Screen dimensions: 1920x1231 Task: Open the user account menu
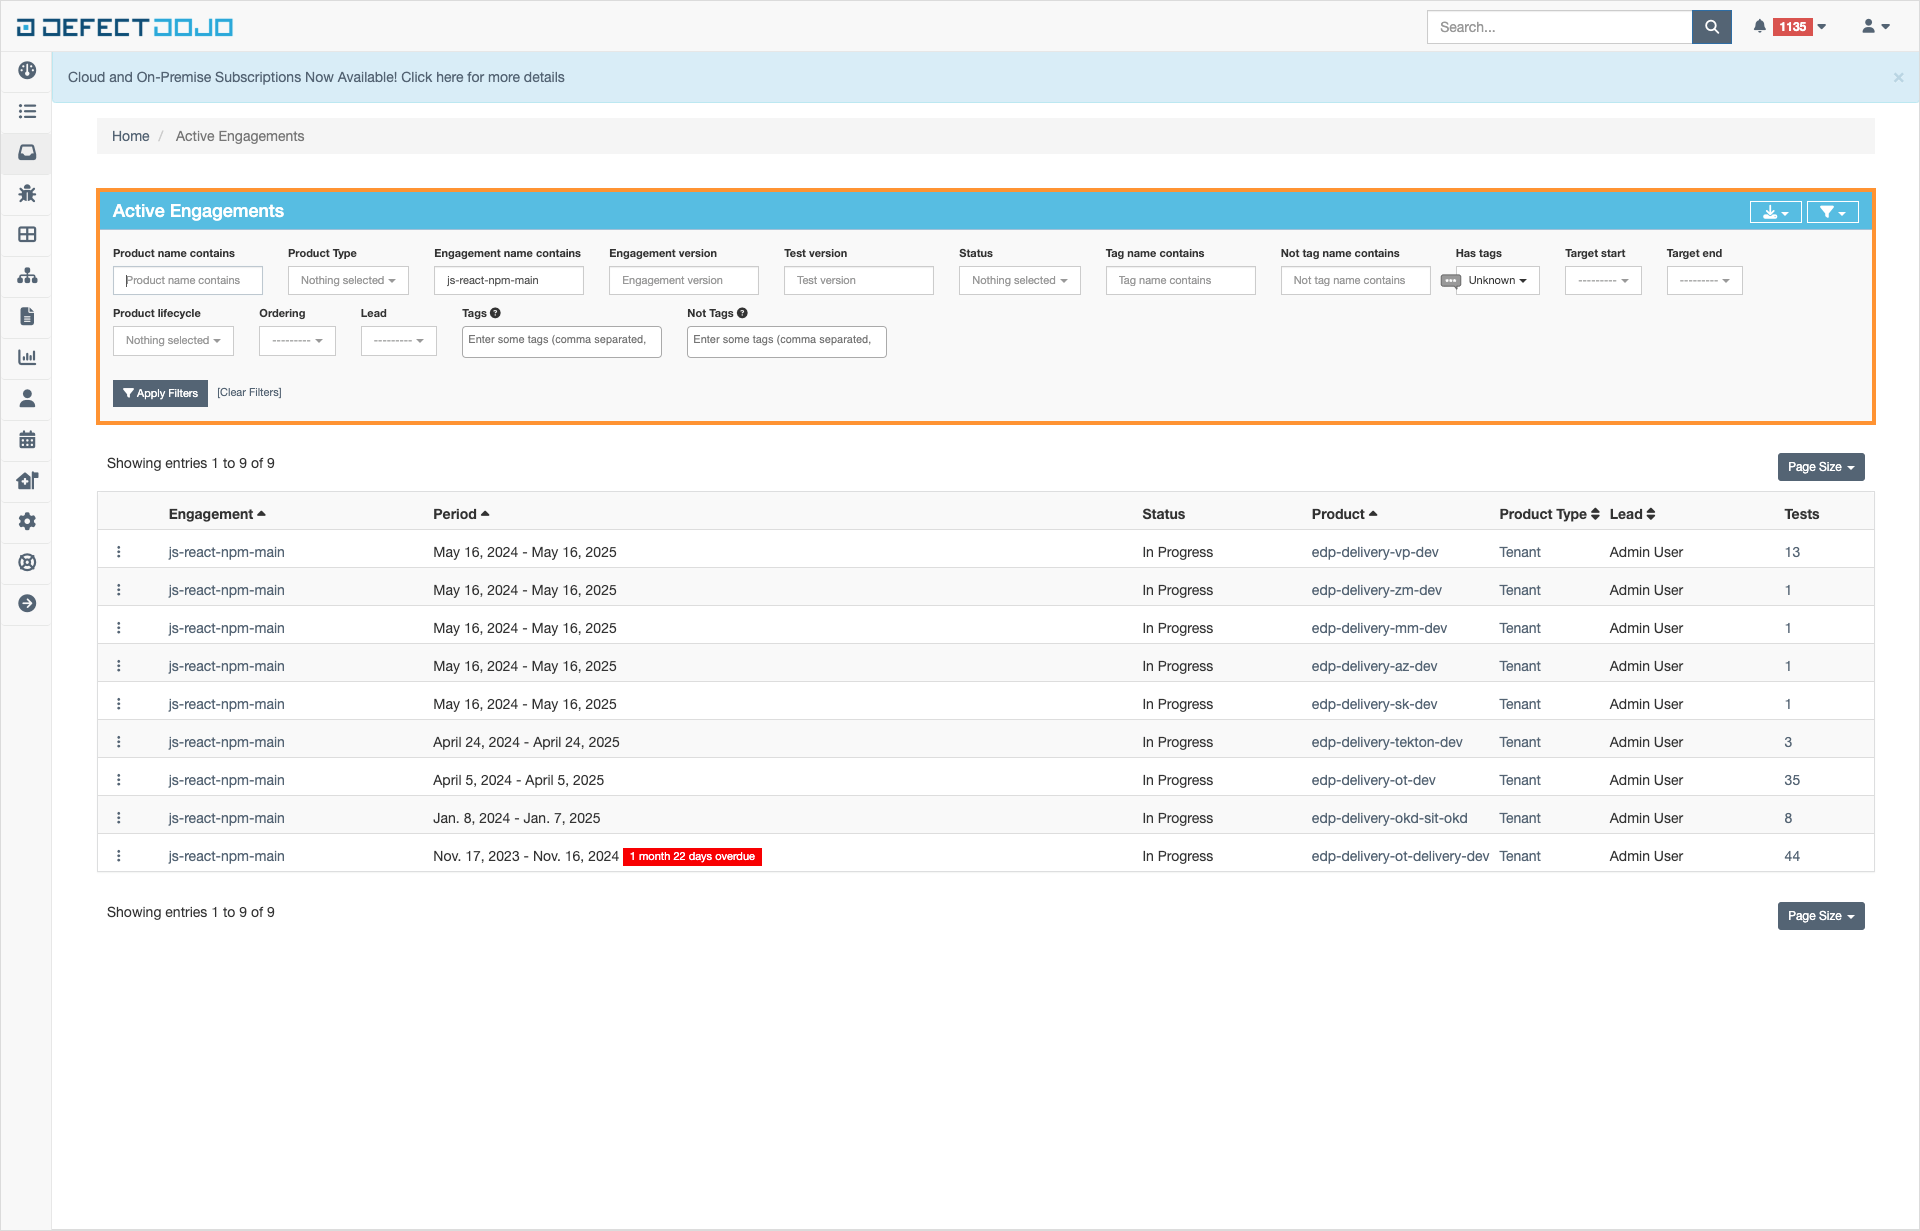pos(1875,27)
